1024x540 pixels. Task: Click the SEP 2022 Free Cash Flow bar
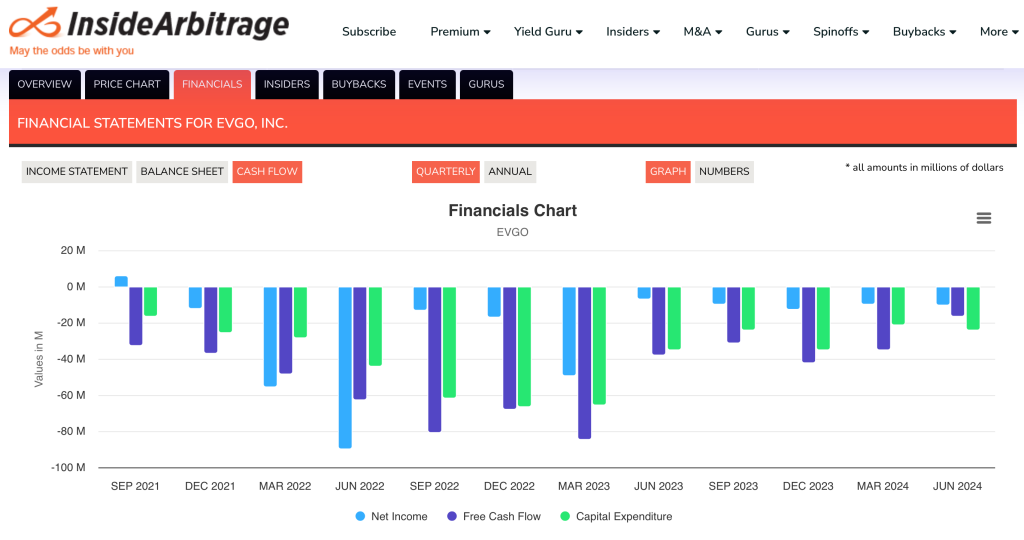point(434,359)
